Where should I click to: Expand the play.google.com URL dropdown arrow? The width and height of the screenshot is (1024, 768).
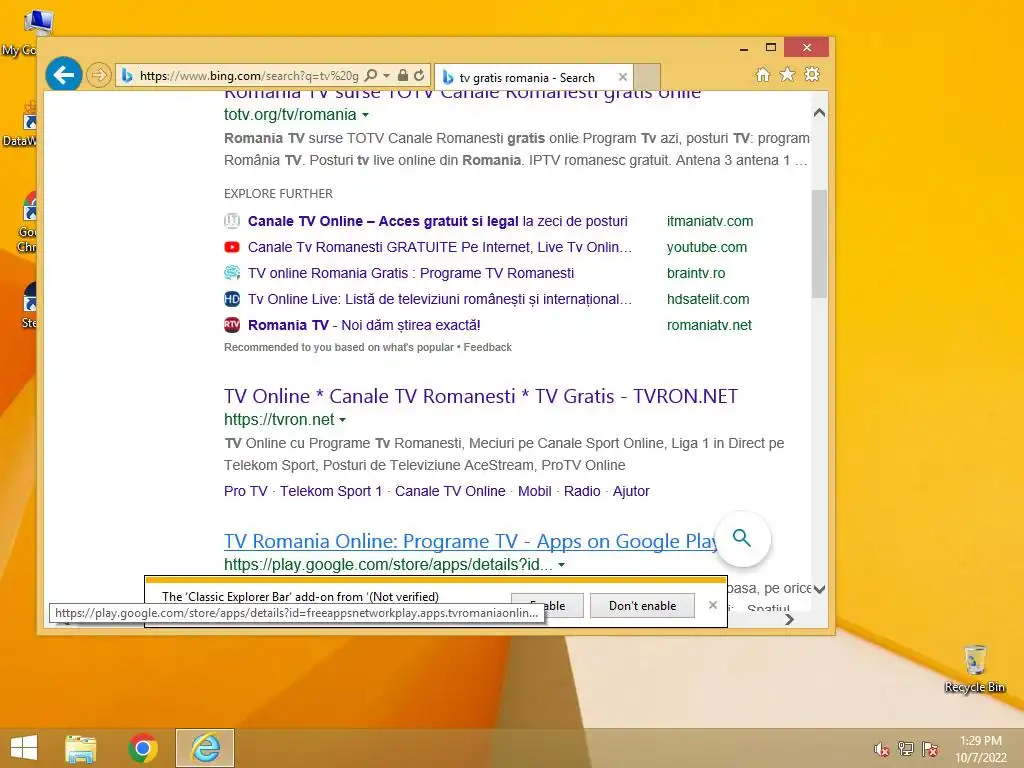tap(561, 565)
